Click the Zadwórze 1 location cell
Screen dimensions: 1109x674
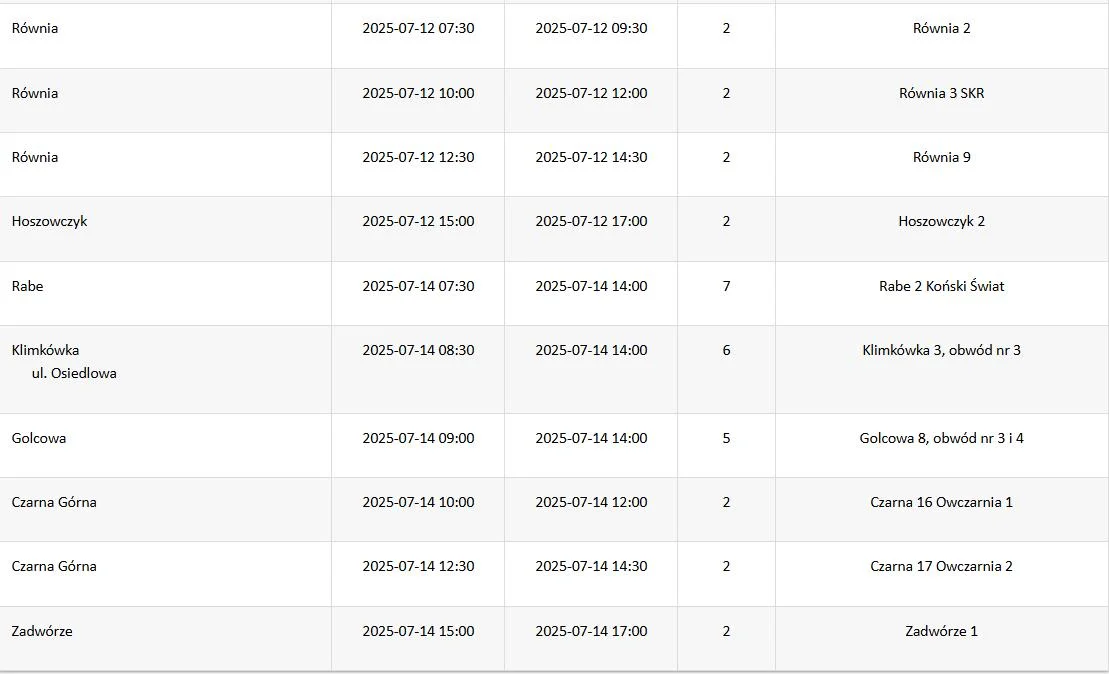[941, 631]
